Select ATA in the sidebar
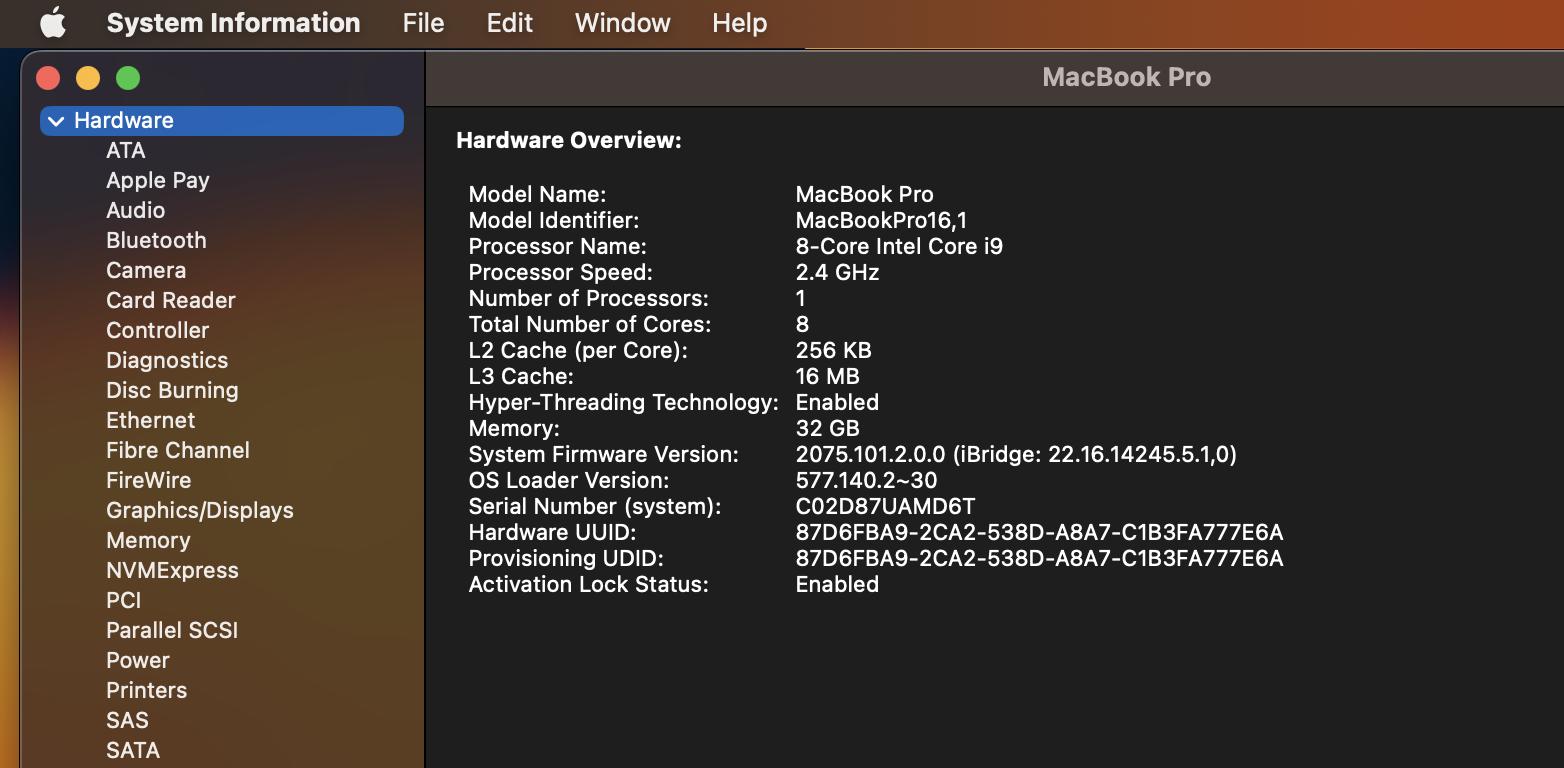 point(126,150)
